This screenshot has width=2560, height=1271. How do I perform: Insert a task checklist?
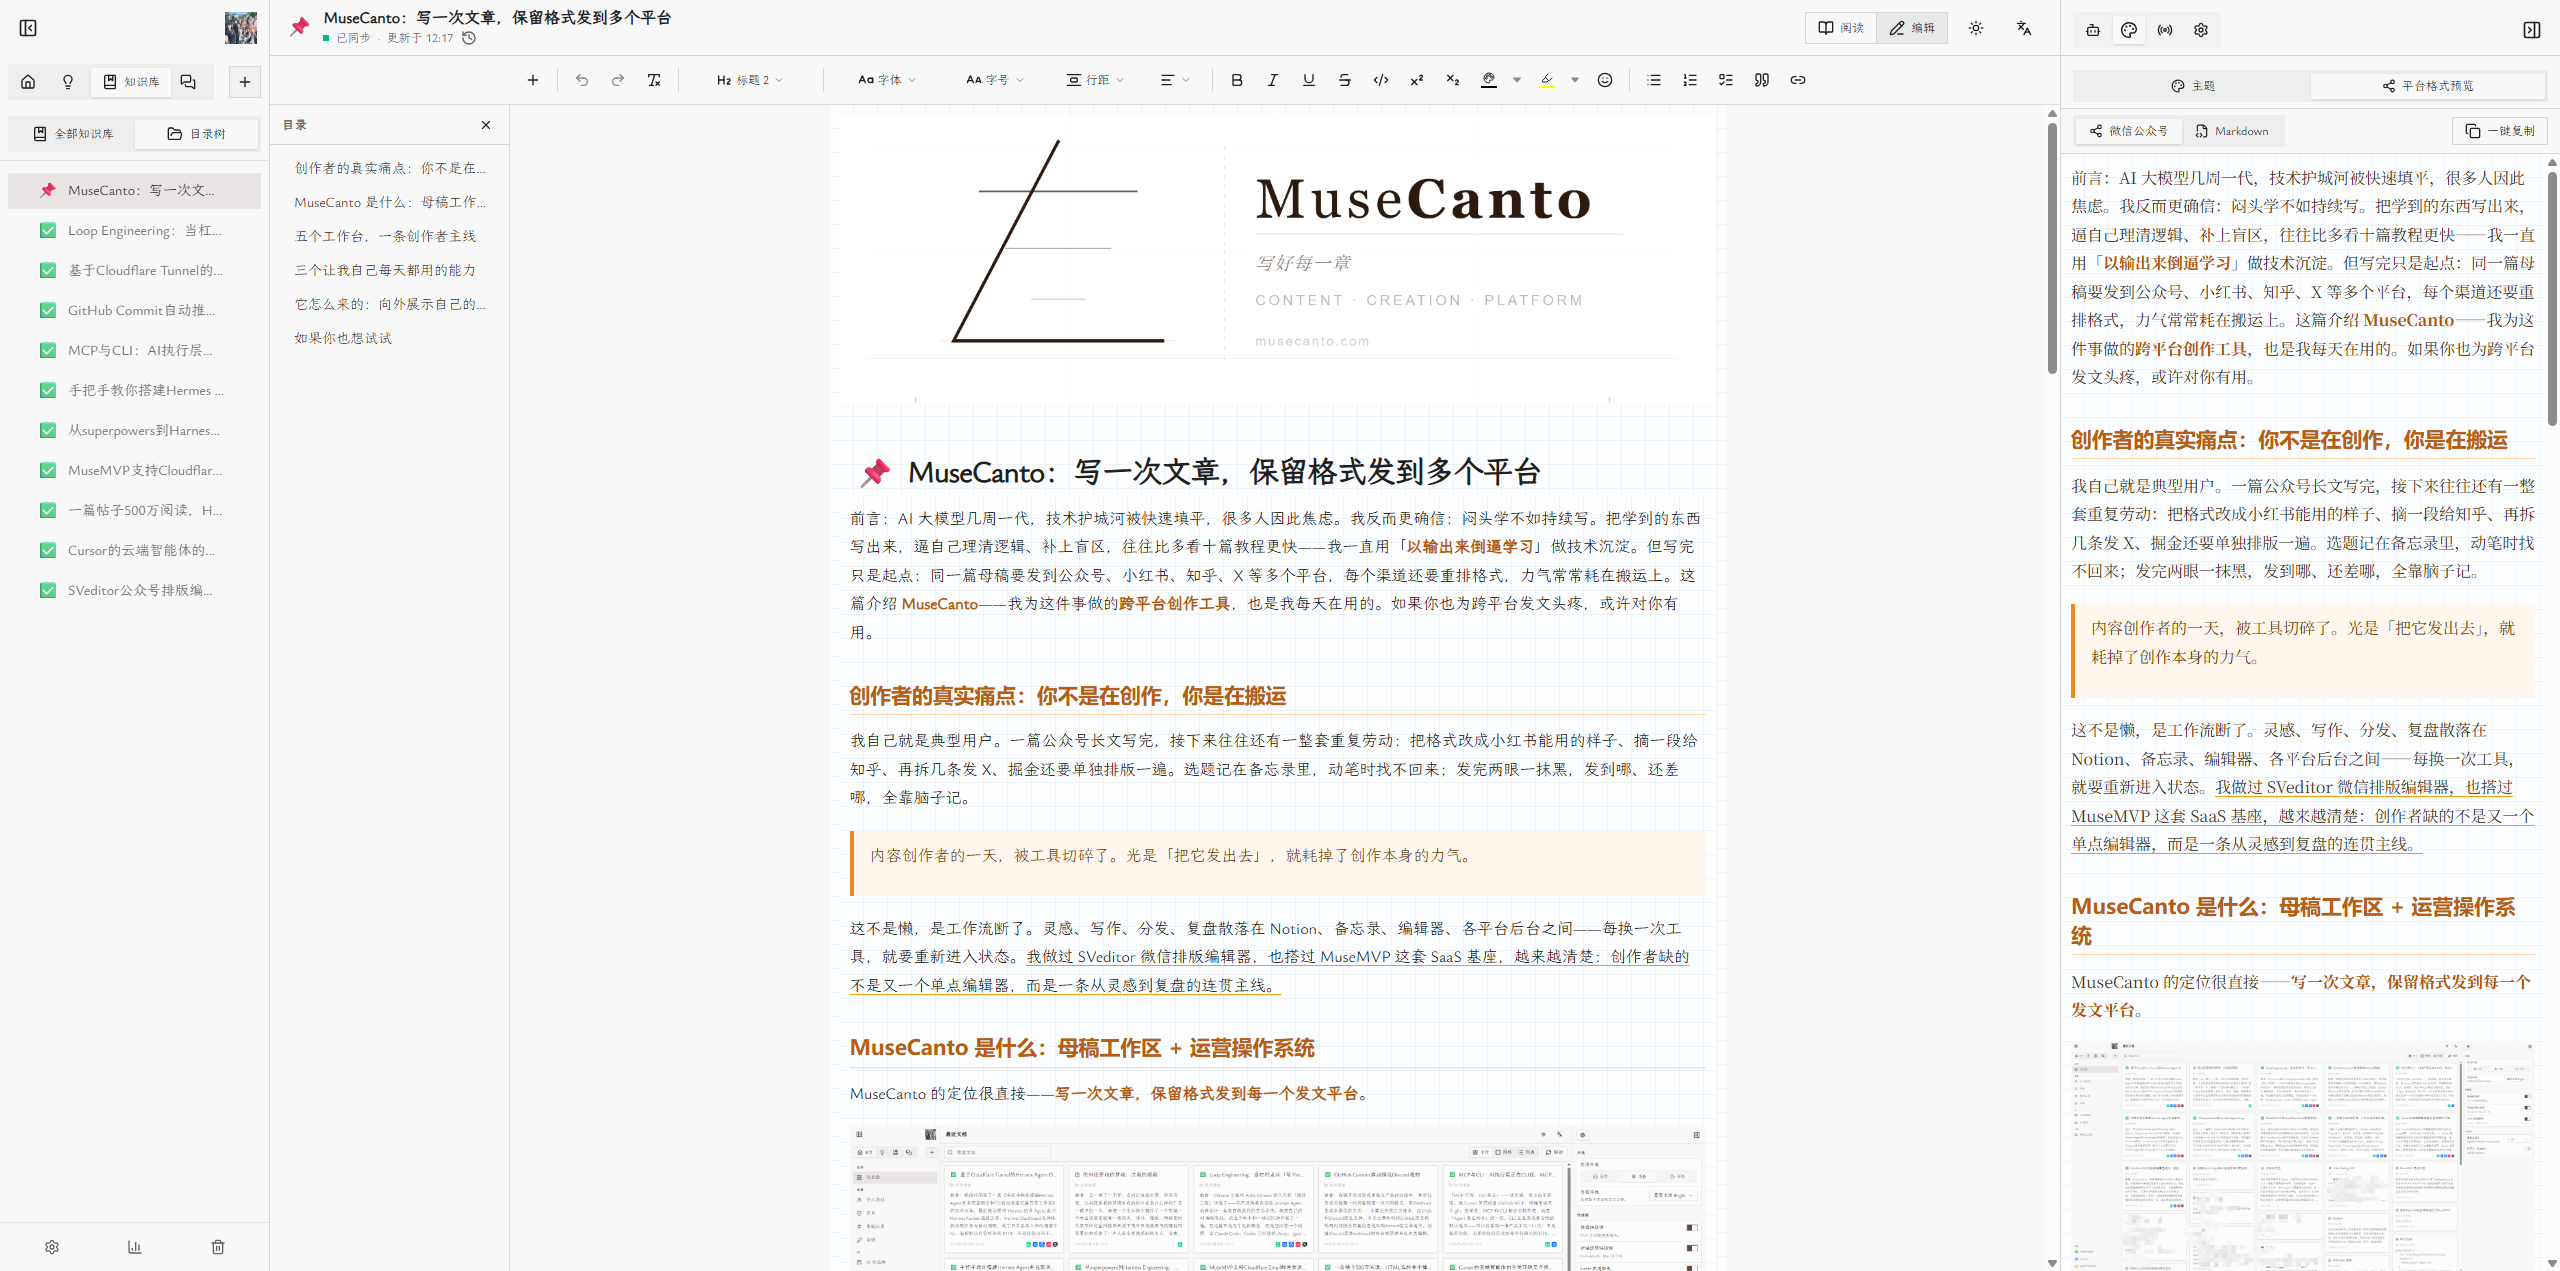click(1726, 80)
